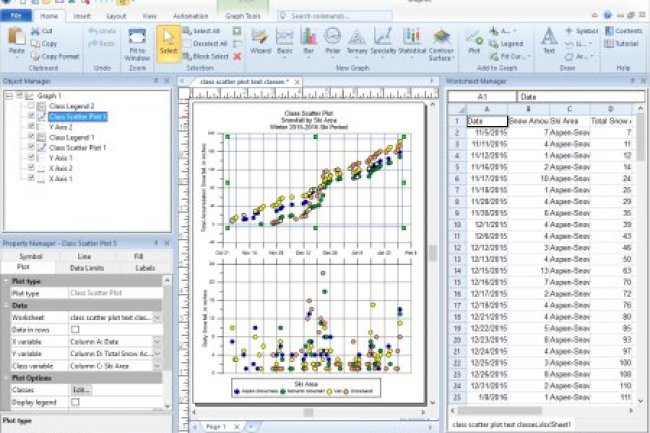Image resolution: width=650 pixels, height=433 pixels.
Task: Open Contour Surface graph types
Action: [x=441, y=44]
